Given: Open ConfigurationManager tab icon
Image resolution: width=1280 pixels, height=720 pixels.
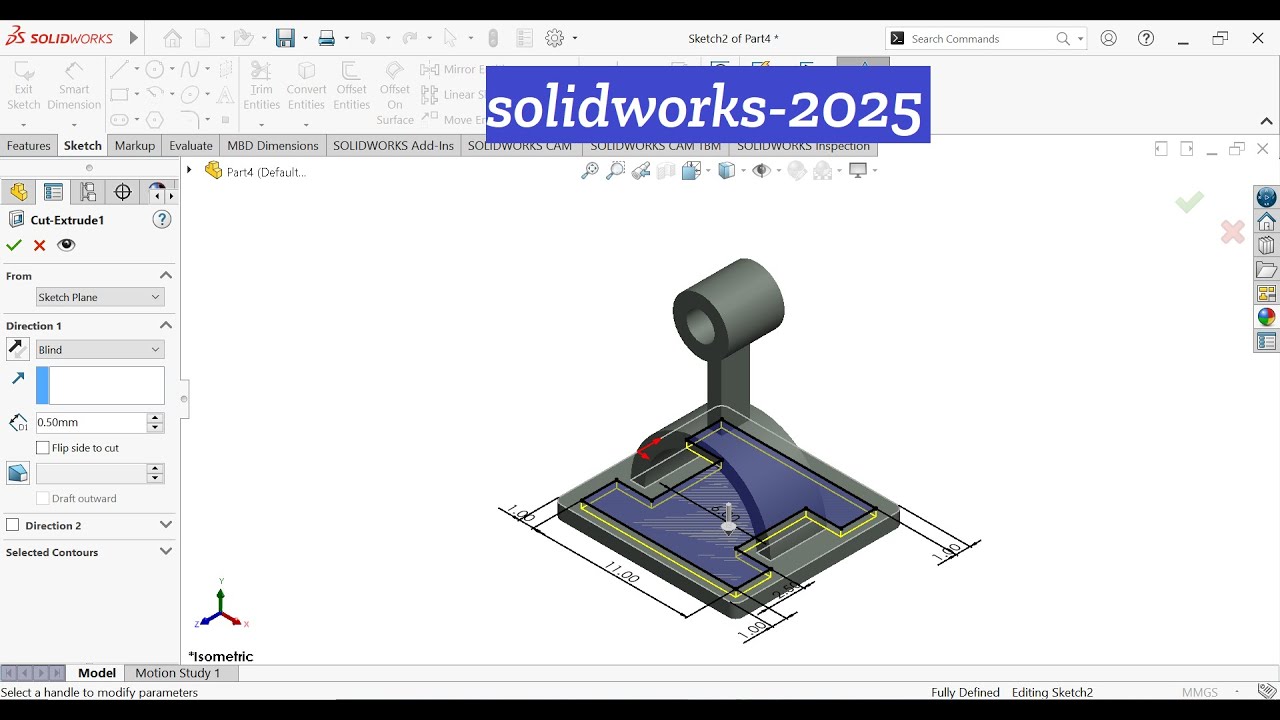Looking at the screenshot, I should [x=89, y=192].
